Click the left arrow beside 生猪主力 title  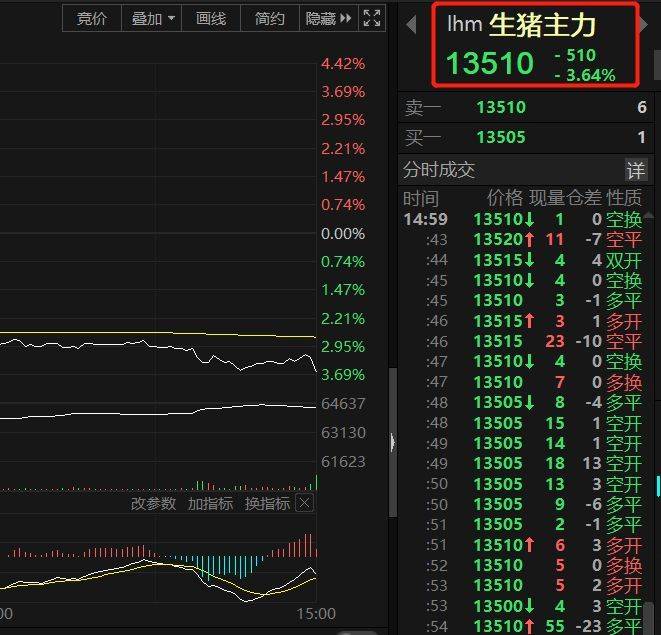[411, 25]
